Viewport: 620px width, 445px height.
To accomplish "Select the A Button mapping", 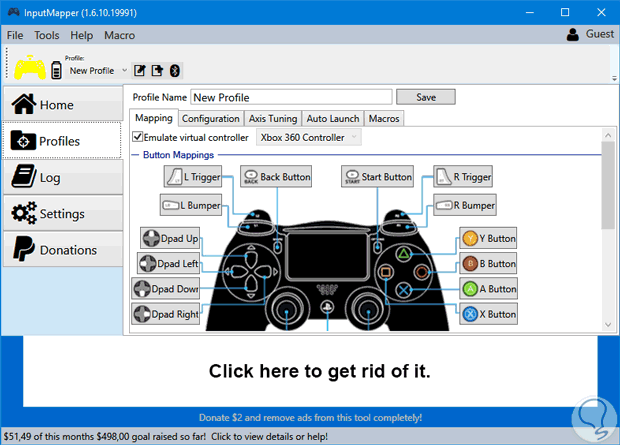I will coord(488,289).
